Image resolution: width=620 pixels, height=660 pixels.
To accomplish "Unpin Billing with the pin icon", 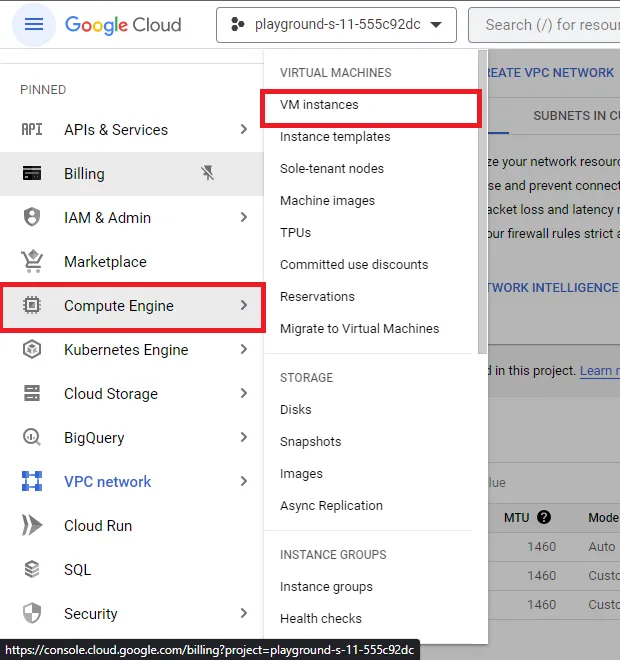I will click(x=208, y=173).
